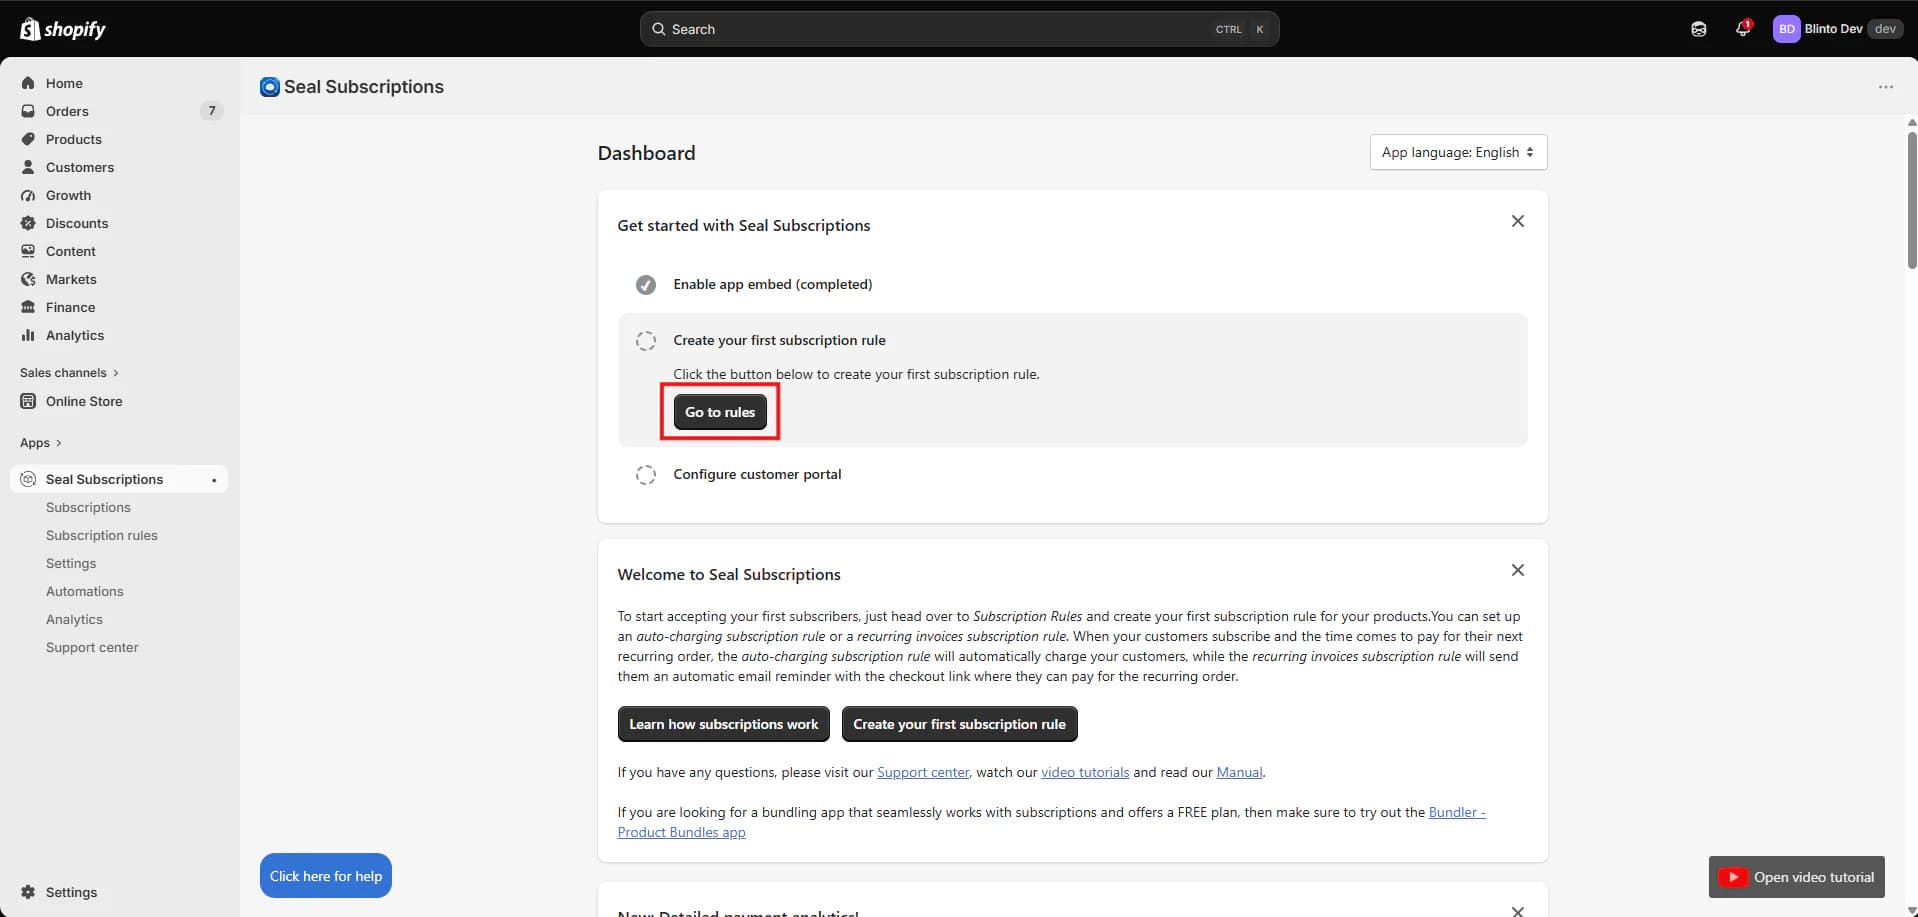Open Subscriptions in app submenu
The height and width of the screenshot is (917, 1918).
click(x=88, y=507)
